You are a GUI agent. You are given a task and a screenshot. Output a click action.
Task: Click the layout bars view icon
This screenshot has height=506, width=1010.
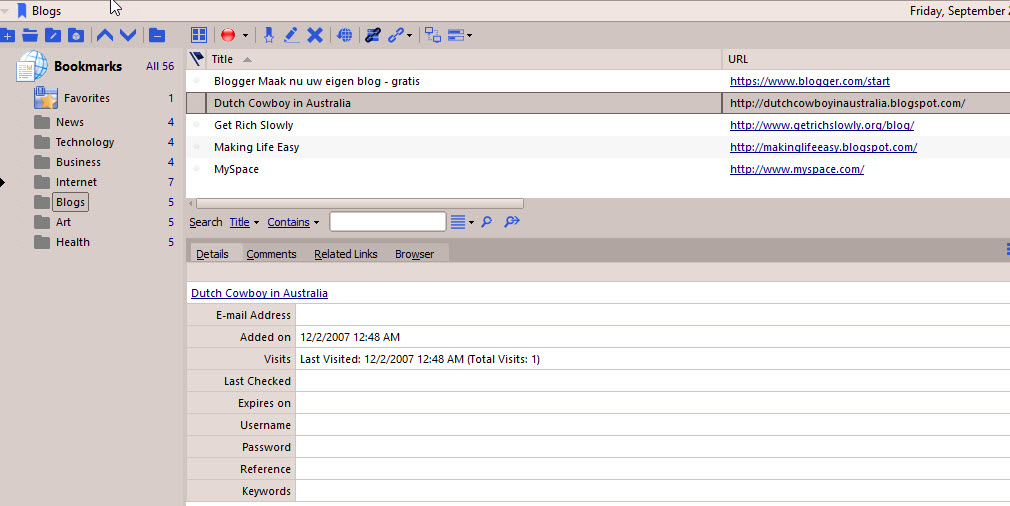coord(456,35)
